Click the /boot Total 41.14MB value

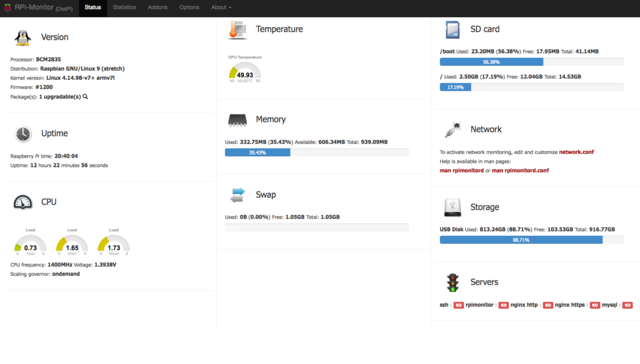587,51
